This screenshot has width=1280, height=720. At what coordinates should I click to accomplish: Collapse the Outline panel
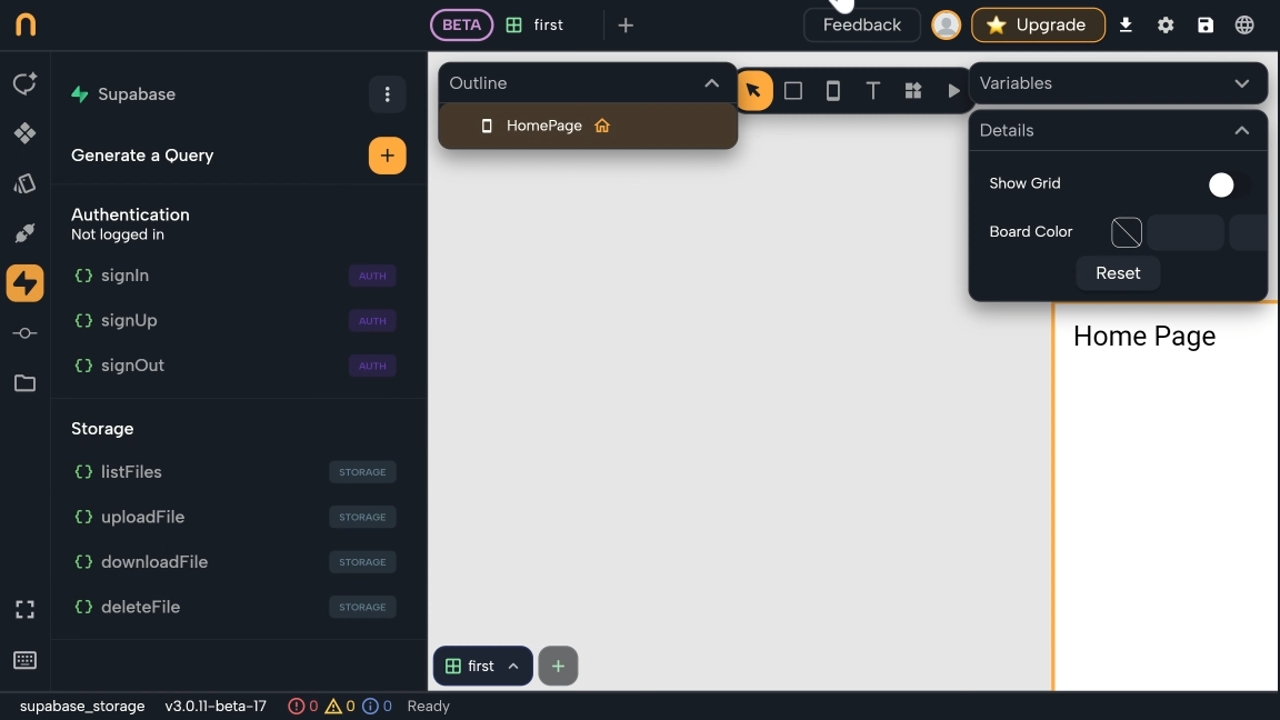coord(711,83)
